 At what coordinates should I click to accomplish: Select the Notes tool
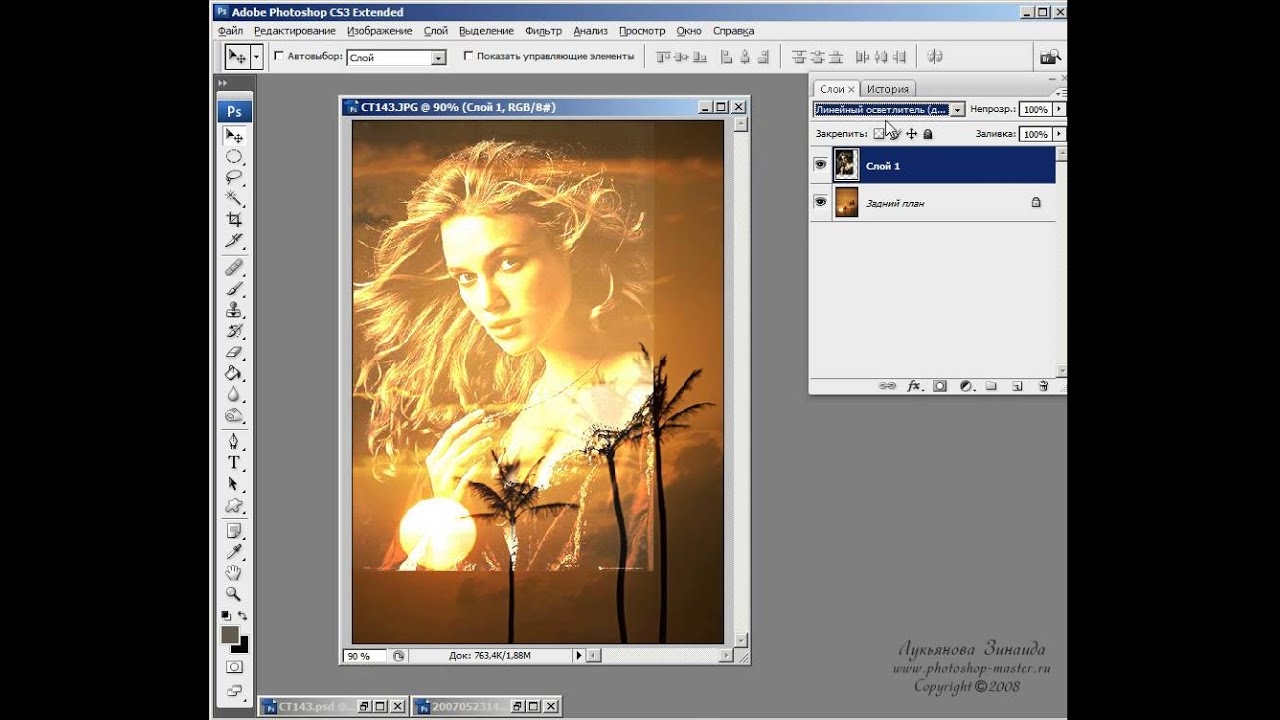click(x=234, y=530)
